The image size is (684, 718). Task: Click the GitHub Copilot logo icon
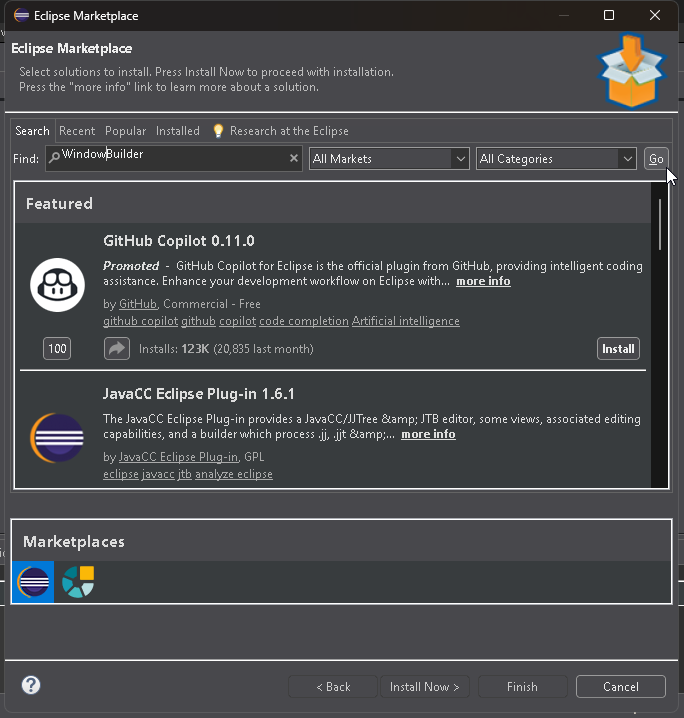57,285
